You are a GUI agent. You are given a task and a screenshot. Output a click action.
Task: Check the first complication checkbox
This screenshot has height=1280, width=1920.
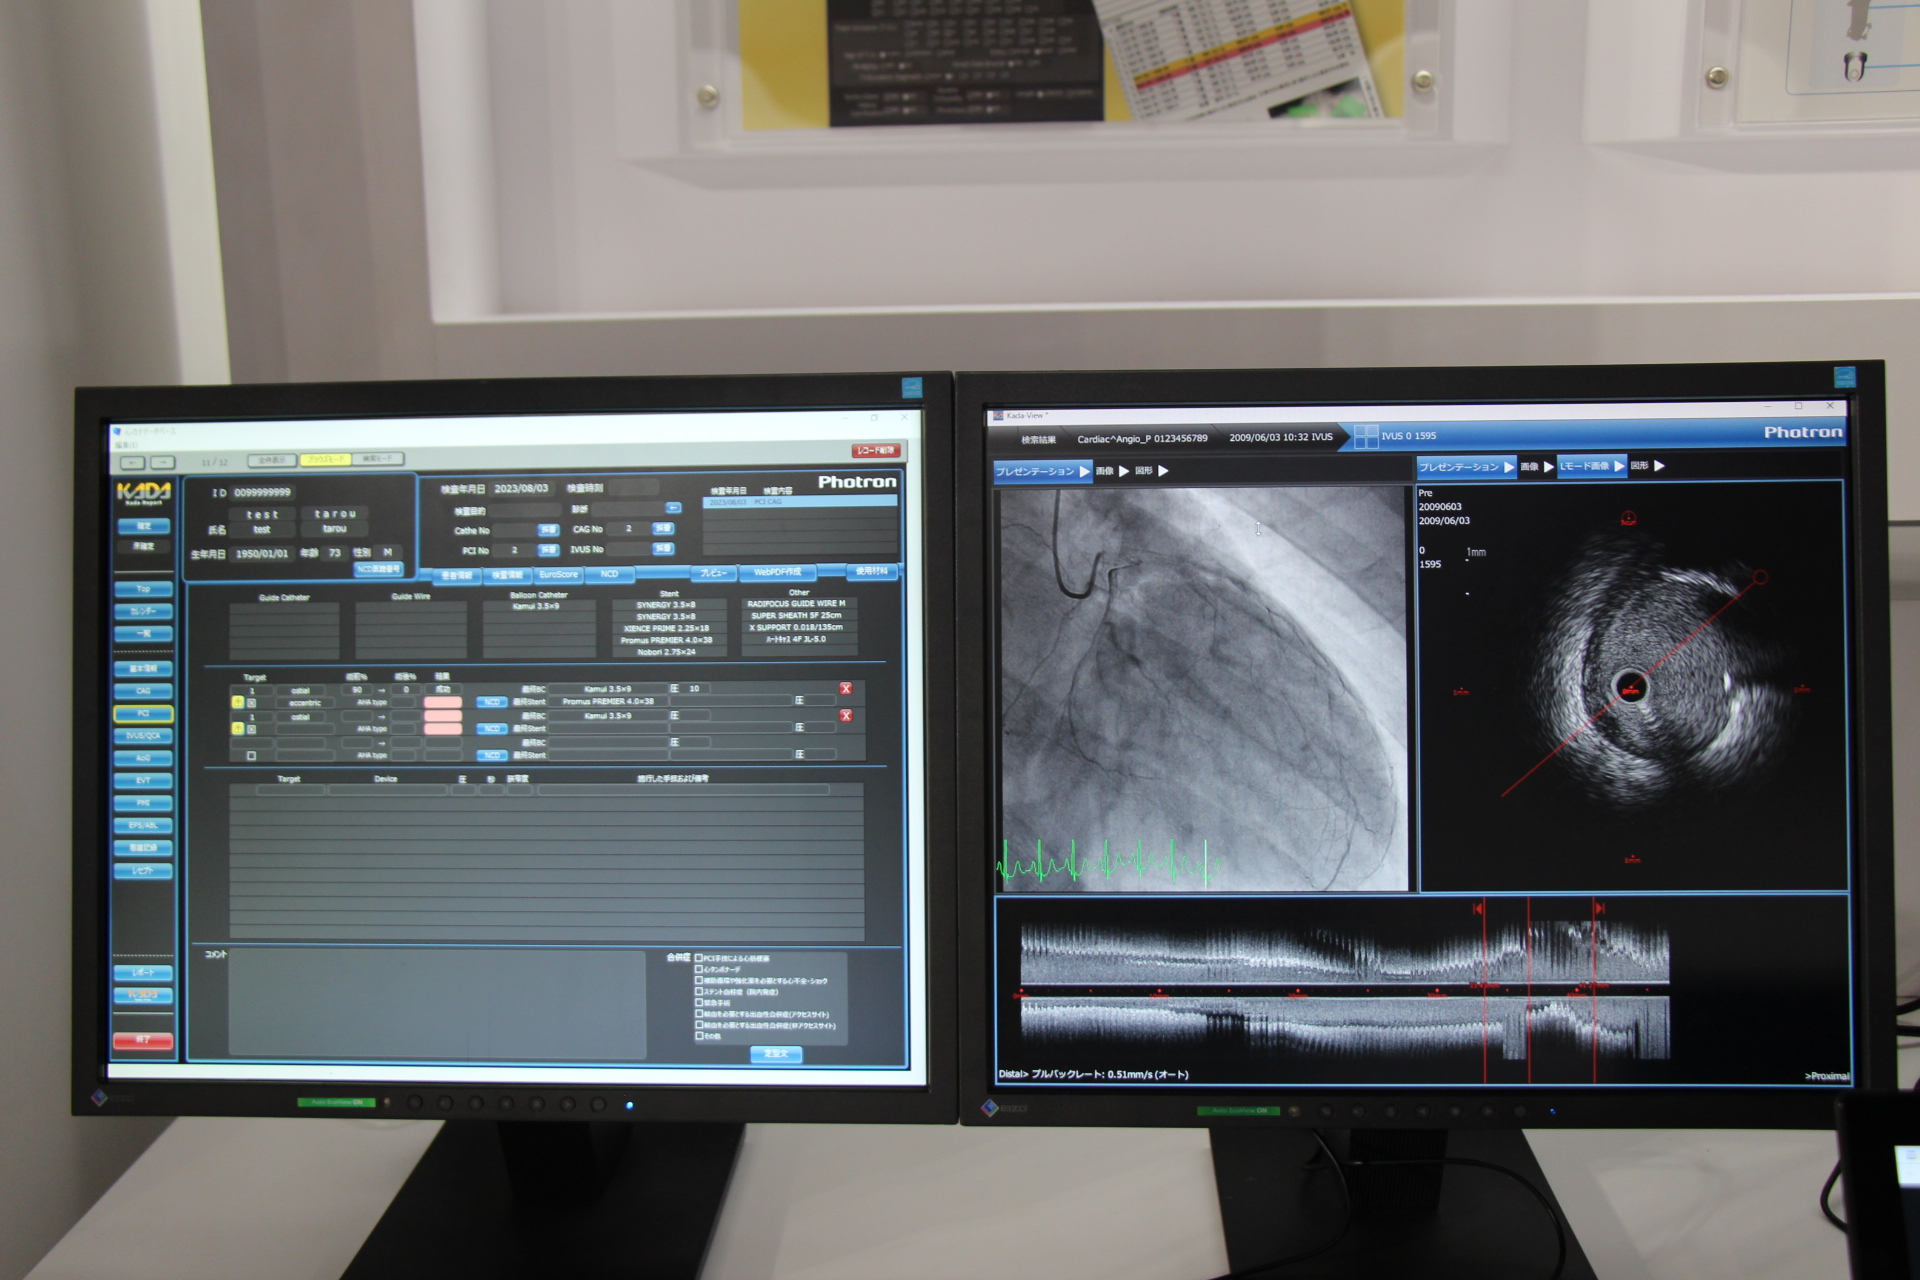(699, 958)
